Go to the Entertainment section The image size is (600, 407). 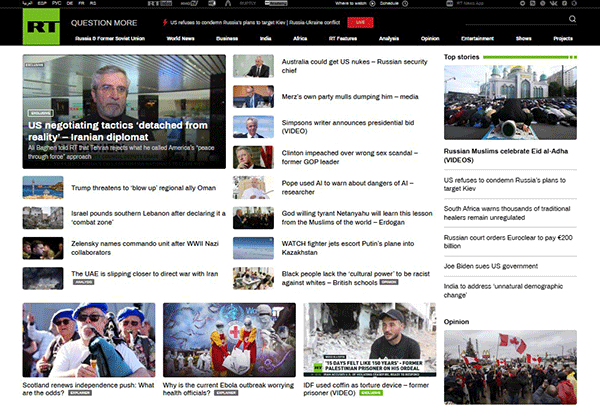point(477,38)
